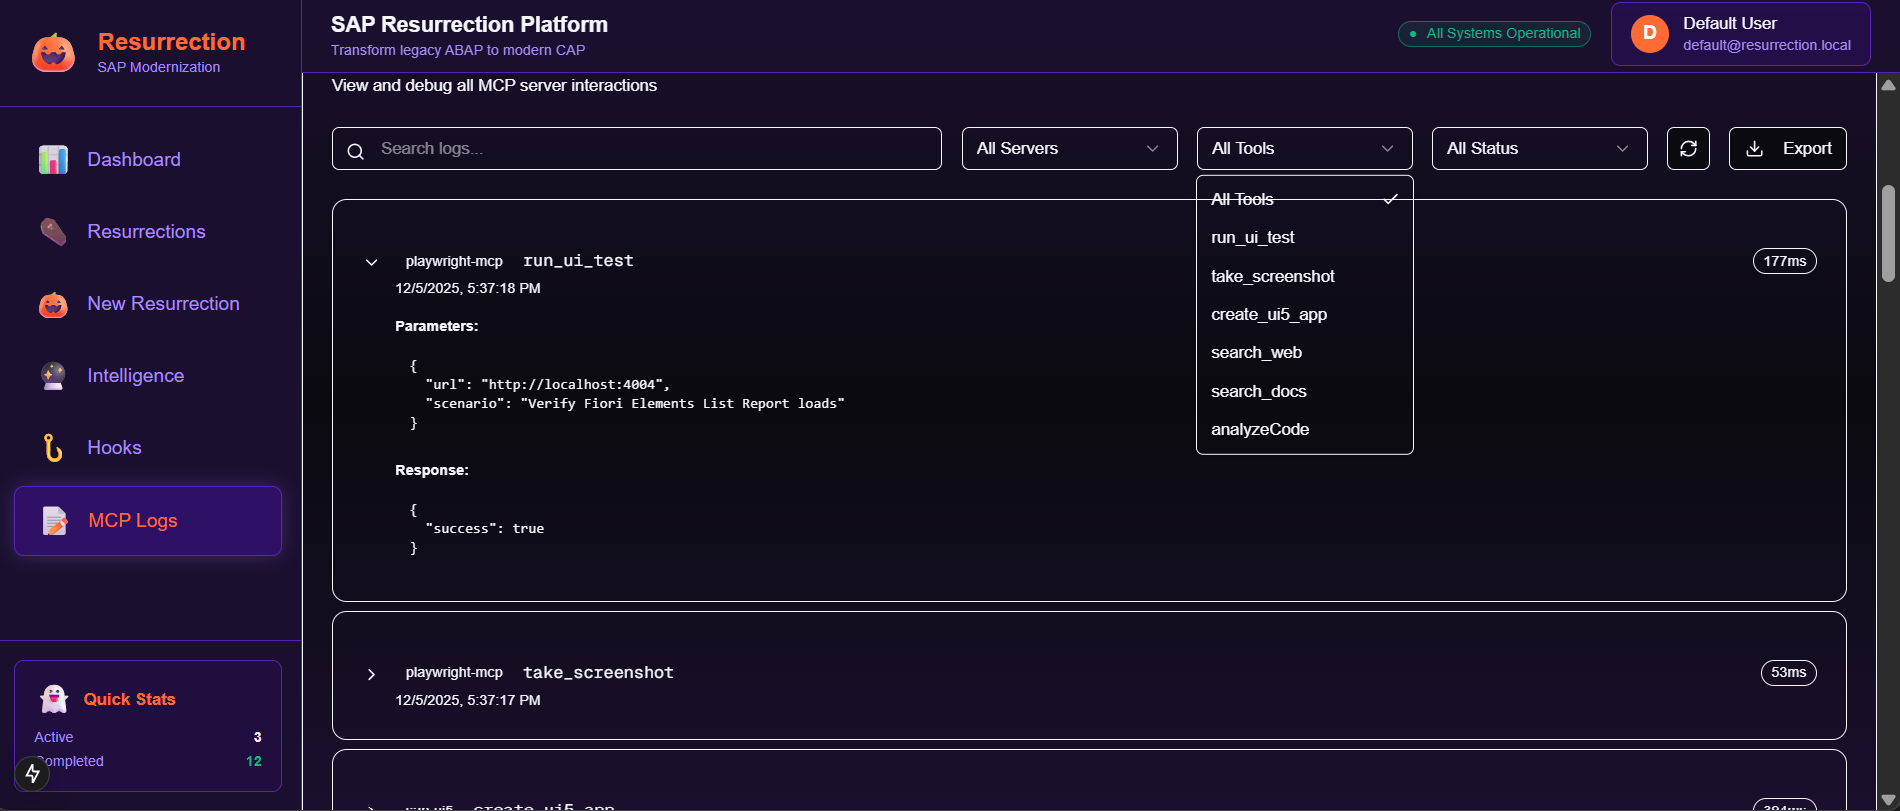Click the Dashboard chart icon
The width and height of the screenshot is (1900, 811).
(x=53, y=159)
